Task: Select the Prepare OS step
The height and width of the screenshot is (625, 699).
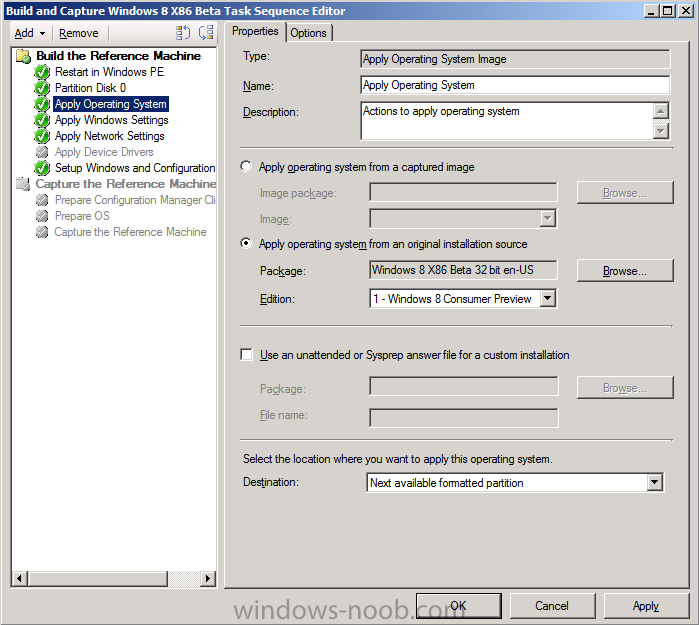Action: (x=82, y=216)
